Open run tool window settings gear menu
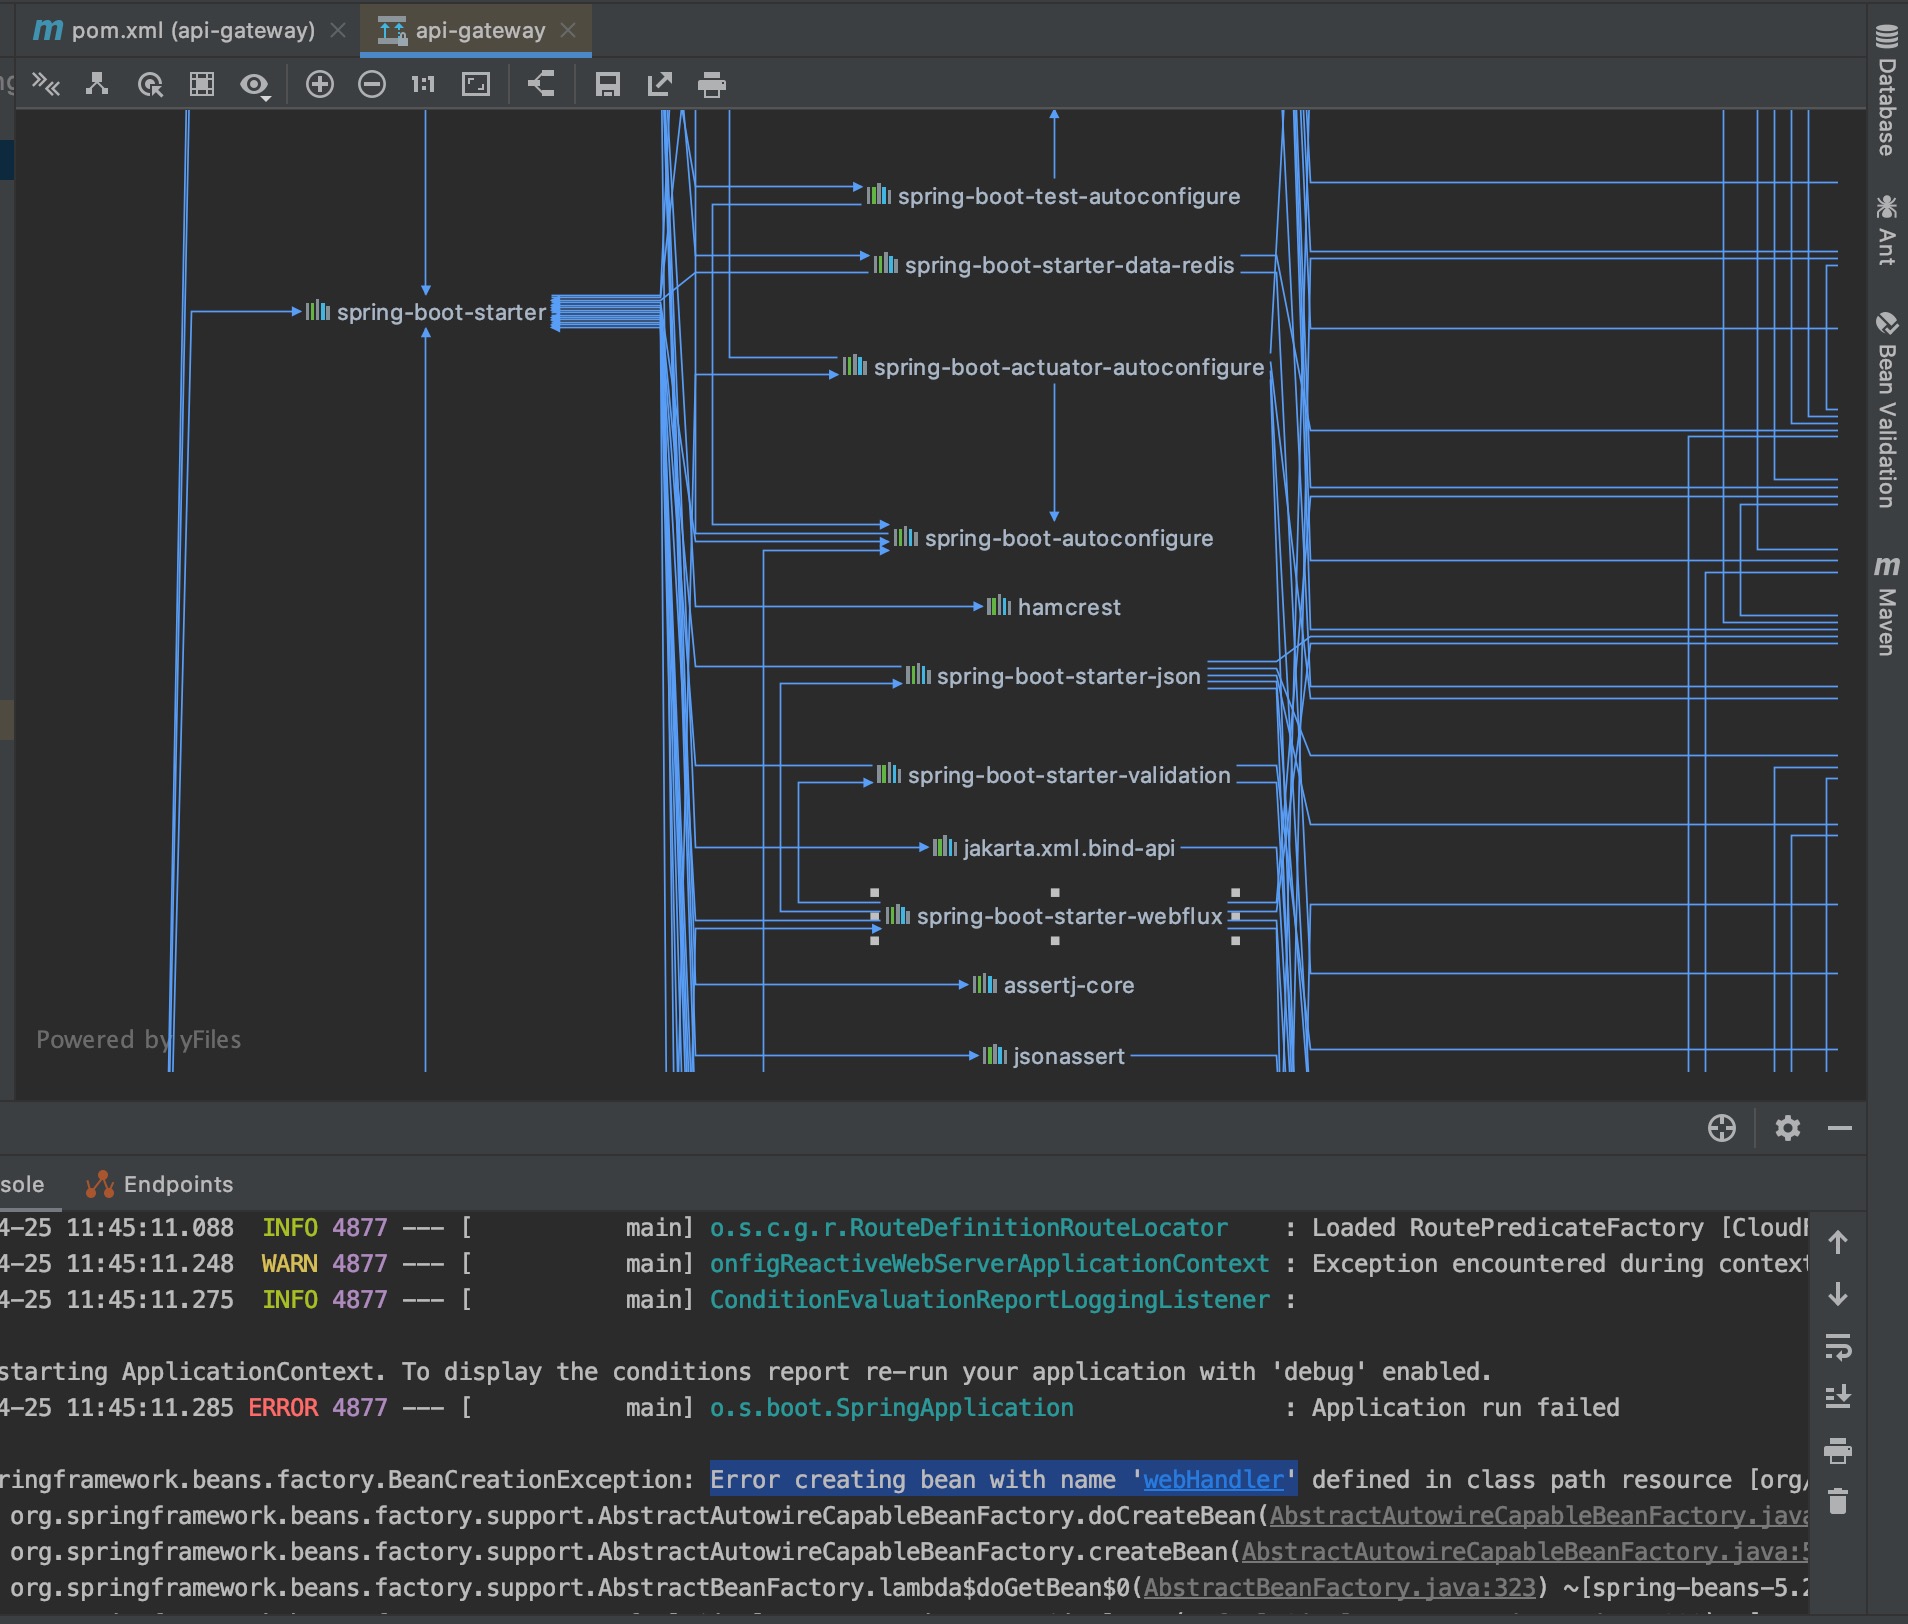Image resolution: width=1908 pixels, height=1624 pixels. [1787, 1129]
